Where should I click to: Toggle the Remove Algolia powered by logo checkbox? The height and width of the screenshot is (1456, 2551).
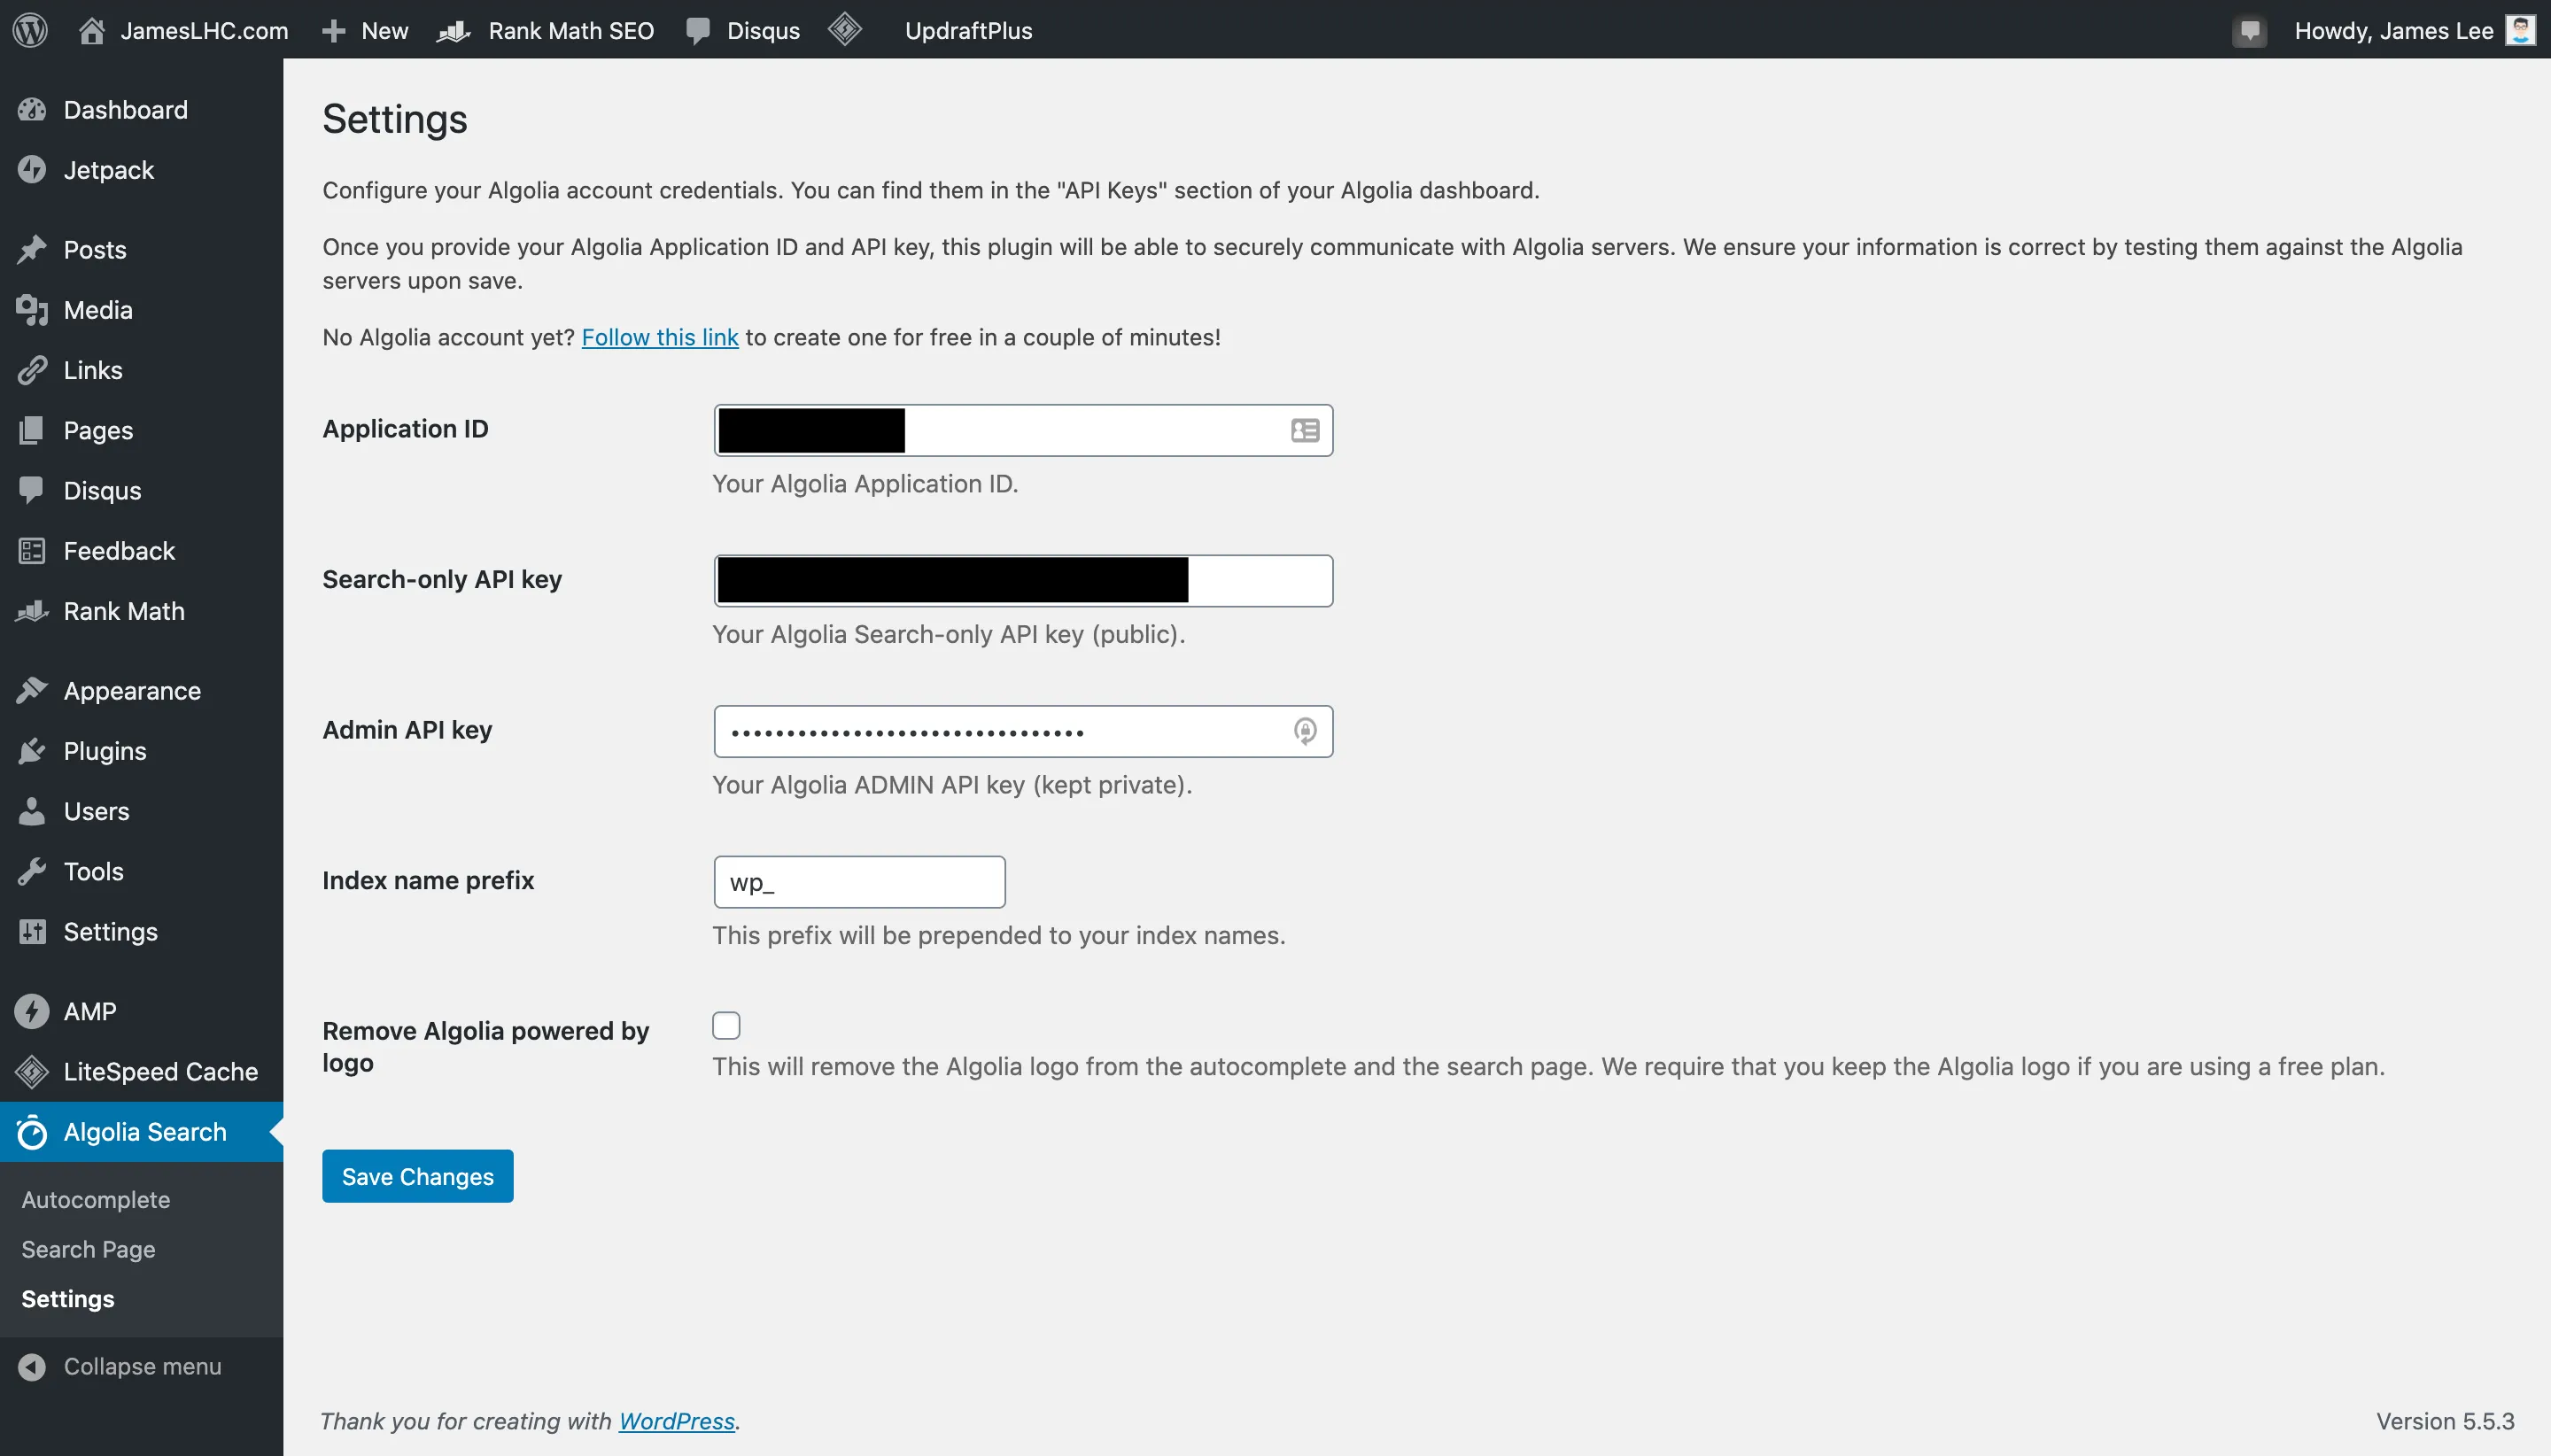click(x=726, y=1025)
